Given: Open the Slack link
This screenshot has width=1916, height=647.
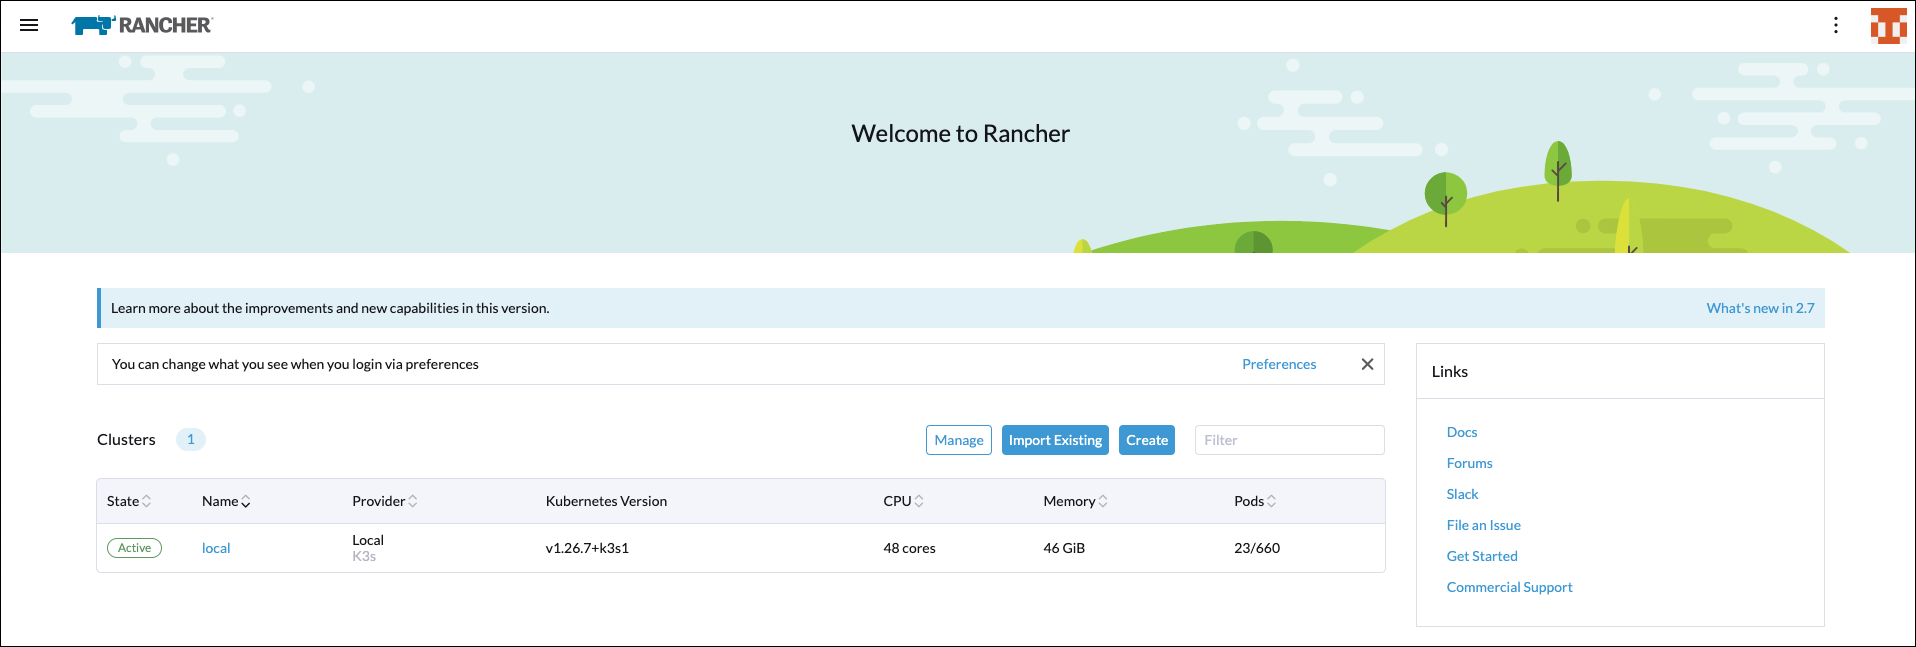Looking at the screenshot, I should [x=1462, y=494].
